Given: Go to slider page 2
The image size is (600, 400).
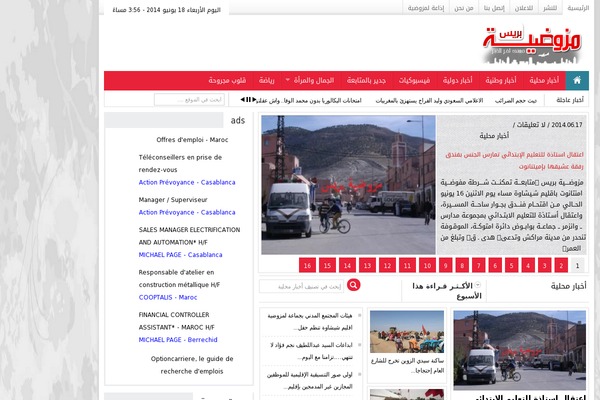Looking at the screenshot, I should coord(561,265).
